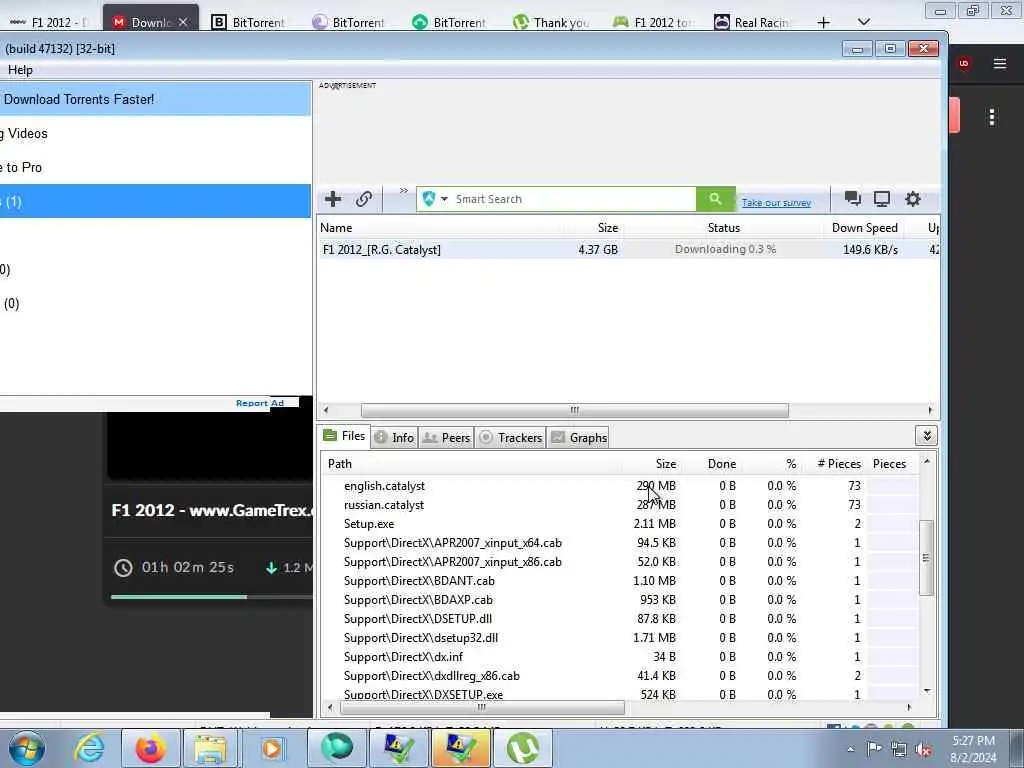
Task: Expand the toolbar overflow chevron
Action: tap(404, 191)
